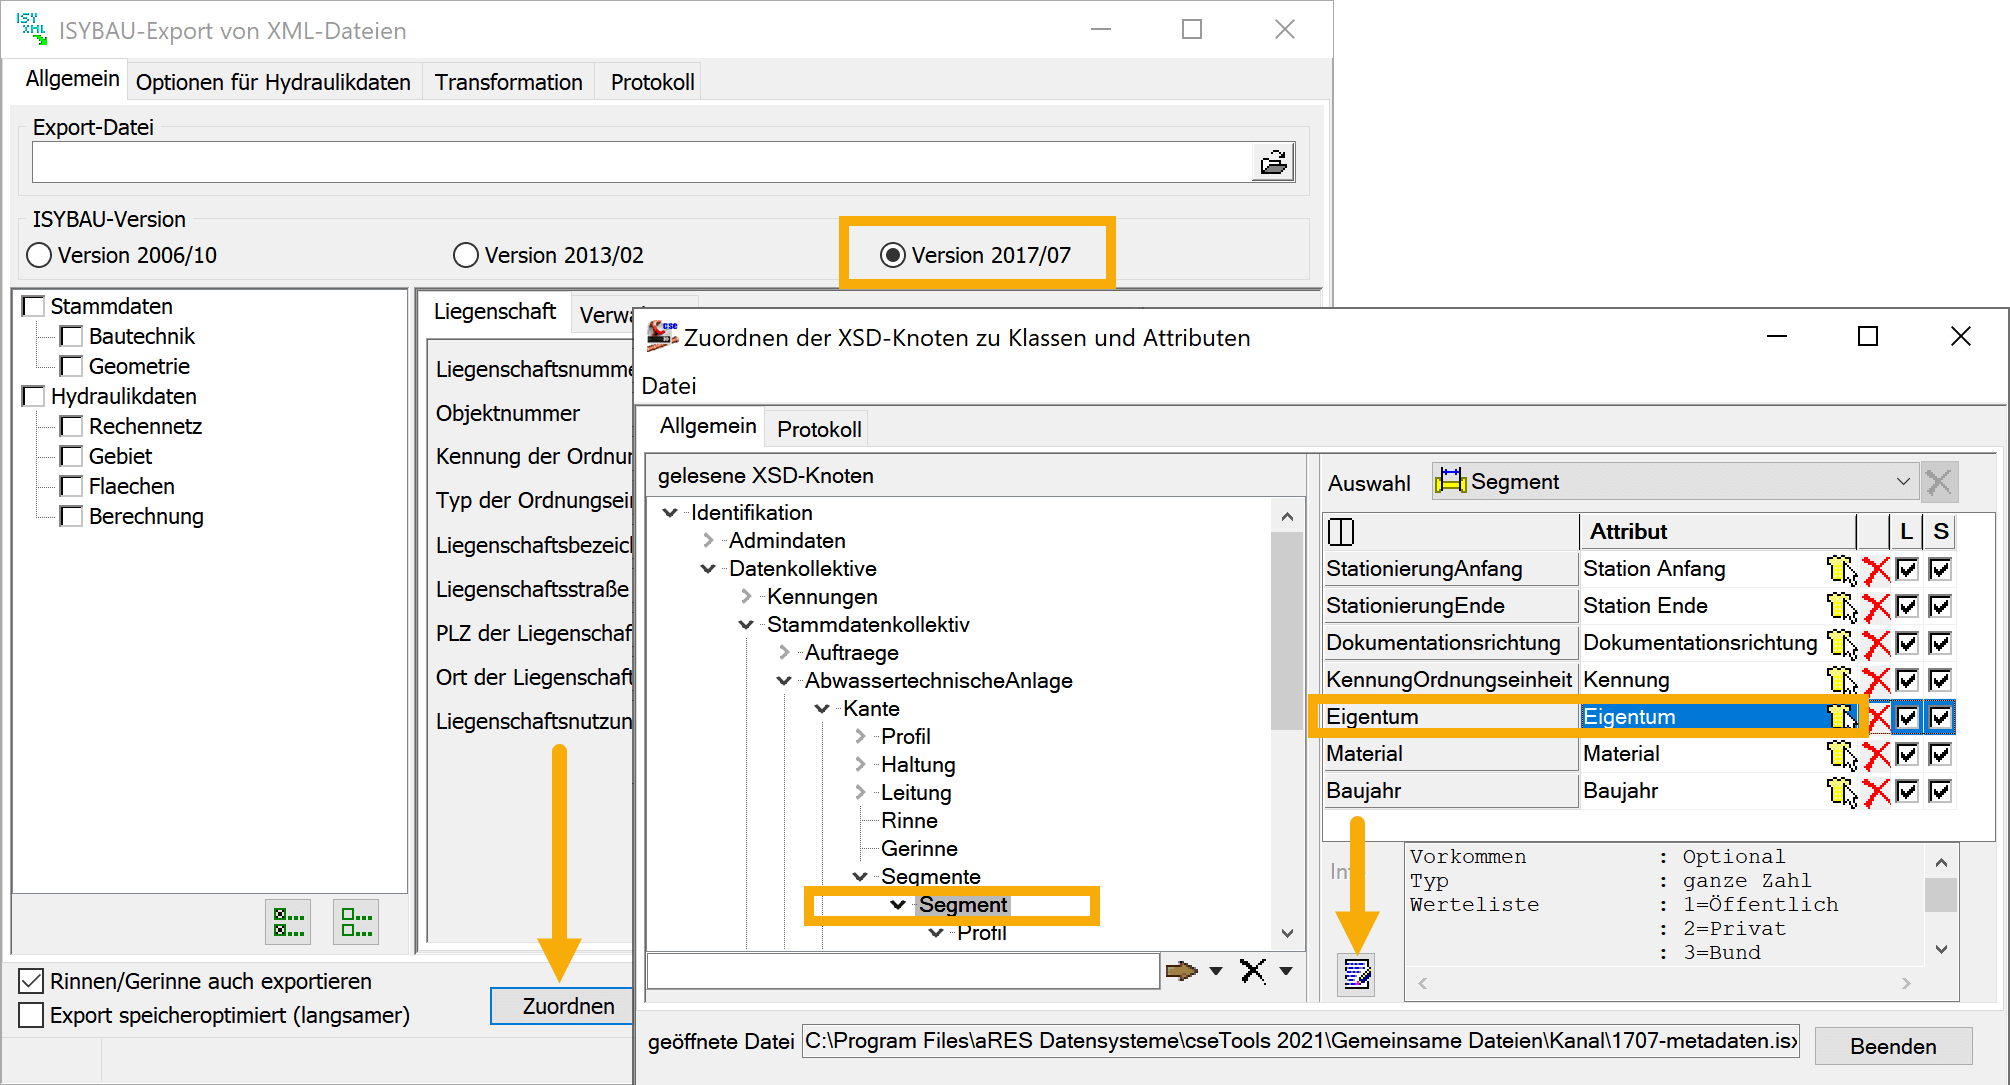Click the Beenden button
This screenshot has height=1085, width=2010.
pyautogui.click(x=1892, y=1046)
